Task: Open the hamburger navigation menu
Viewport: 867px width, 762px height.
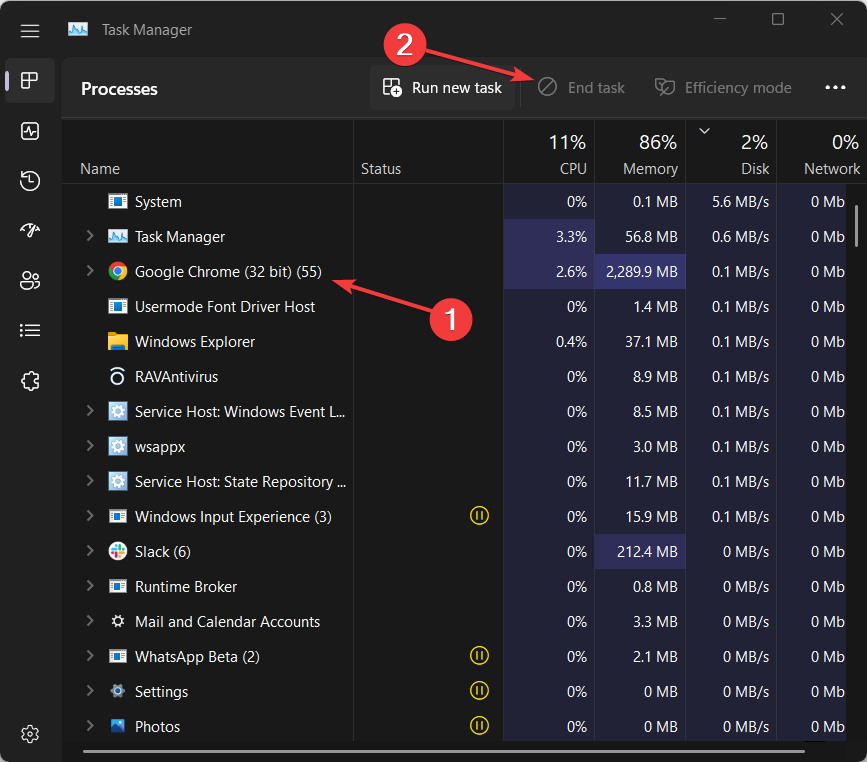Action: (x=30, y=31)
